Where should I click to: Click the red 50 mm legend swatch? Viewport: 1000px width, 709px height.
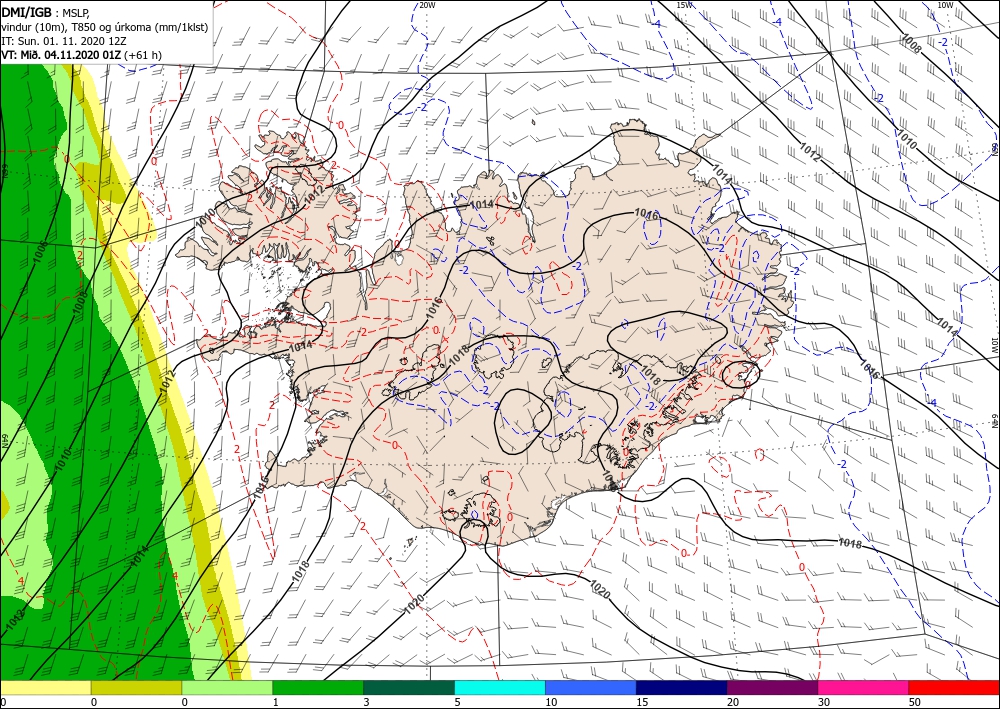(x=954, y=687)
